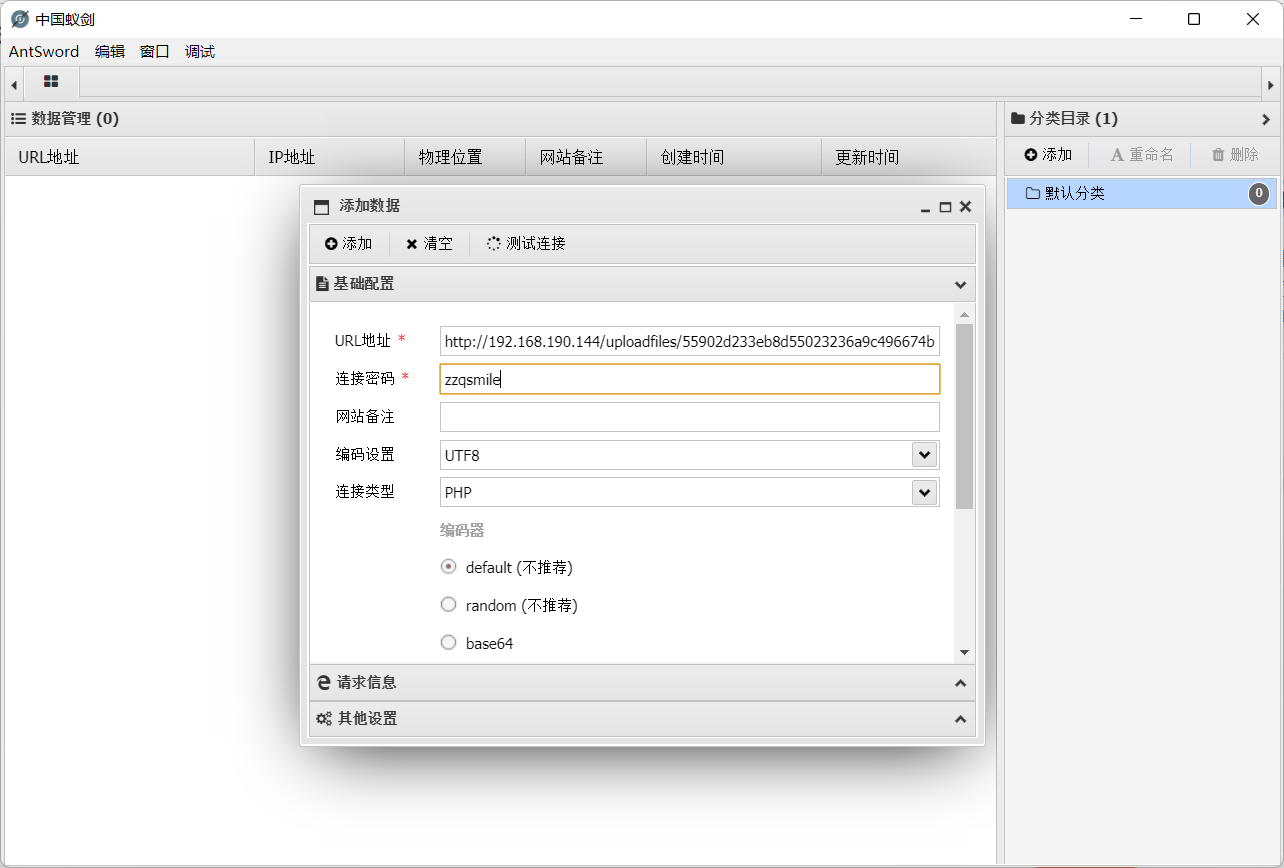Click the AntSword app logo in title bar

click(x=20, y=19)
